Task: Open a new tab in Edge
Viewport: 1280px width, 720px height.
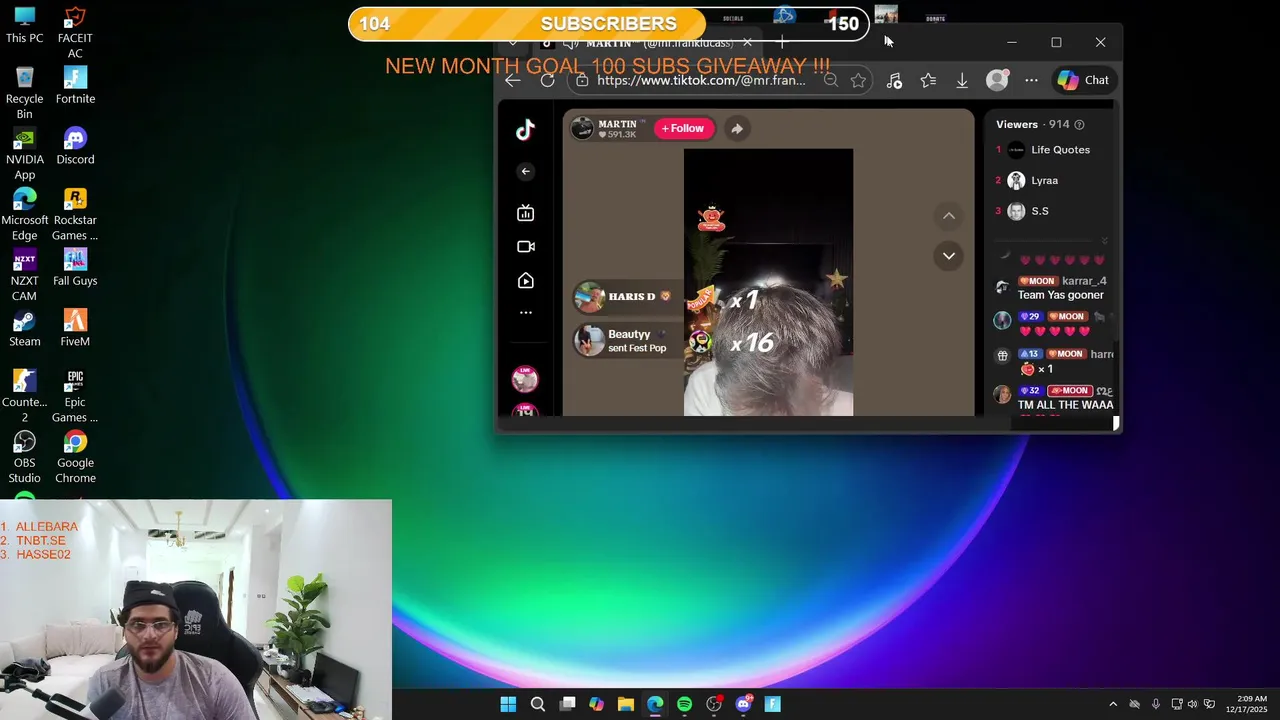Action: tap(783, 43)
